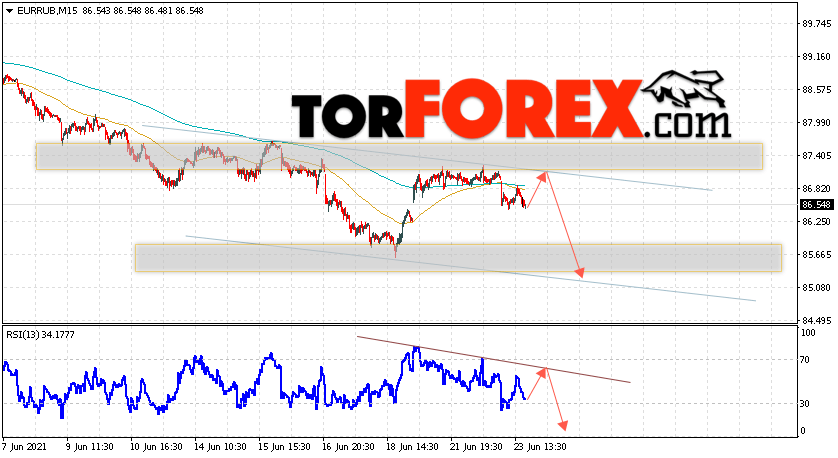Select the 16 Jun 20:30 time label
Image resolution: width=838 pixels, height=458 pixels.
348,446
